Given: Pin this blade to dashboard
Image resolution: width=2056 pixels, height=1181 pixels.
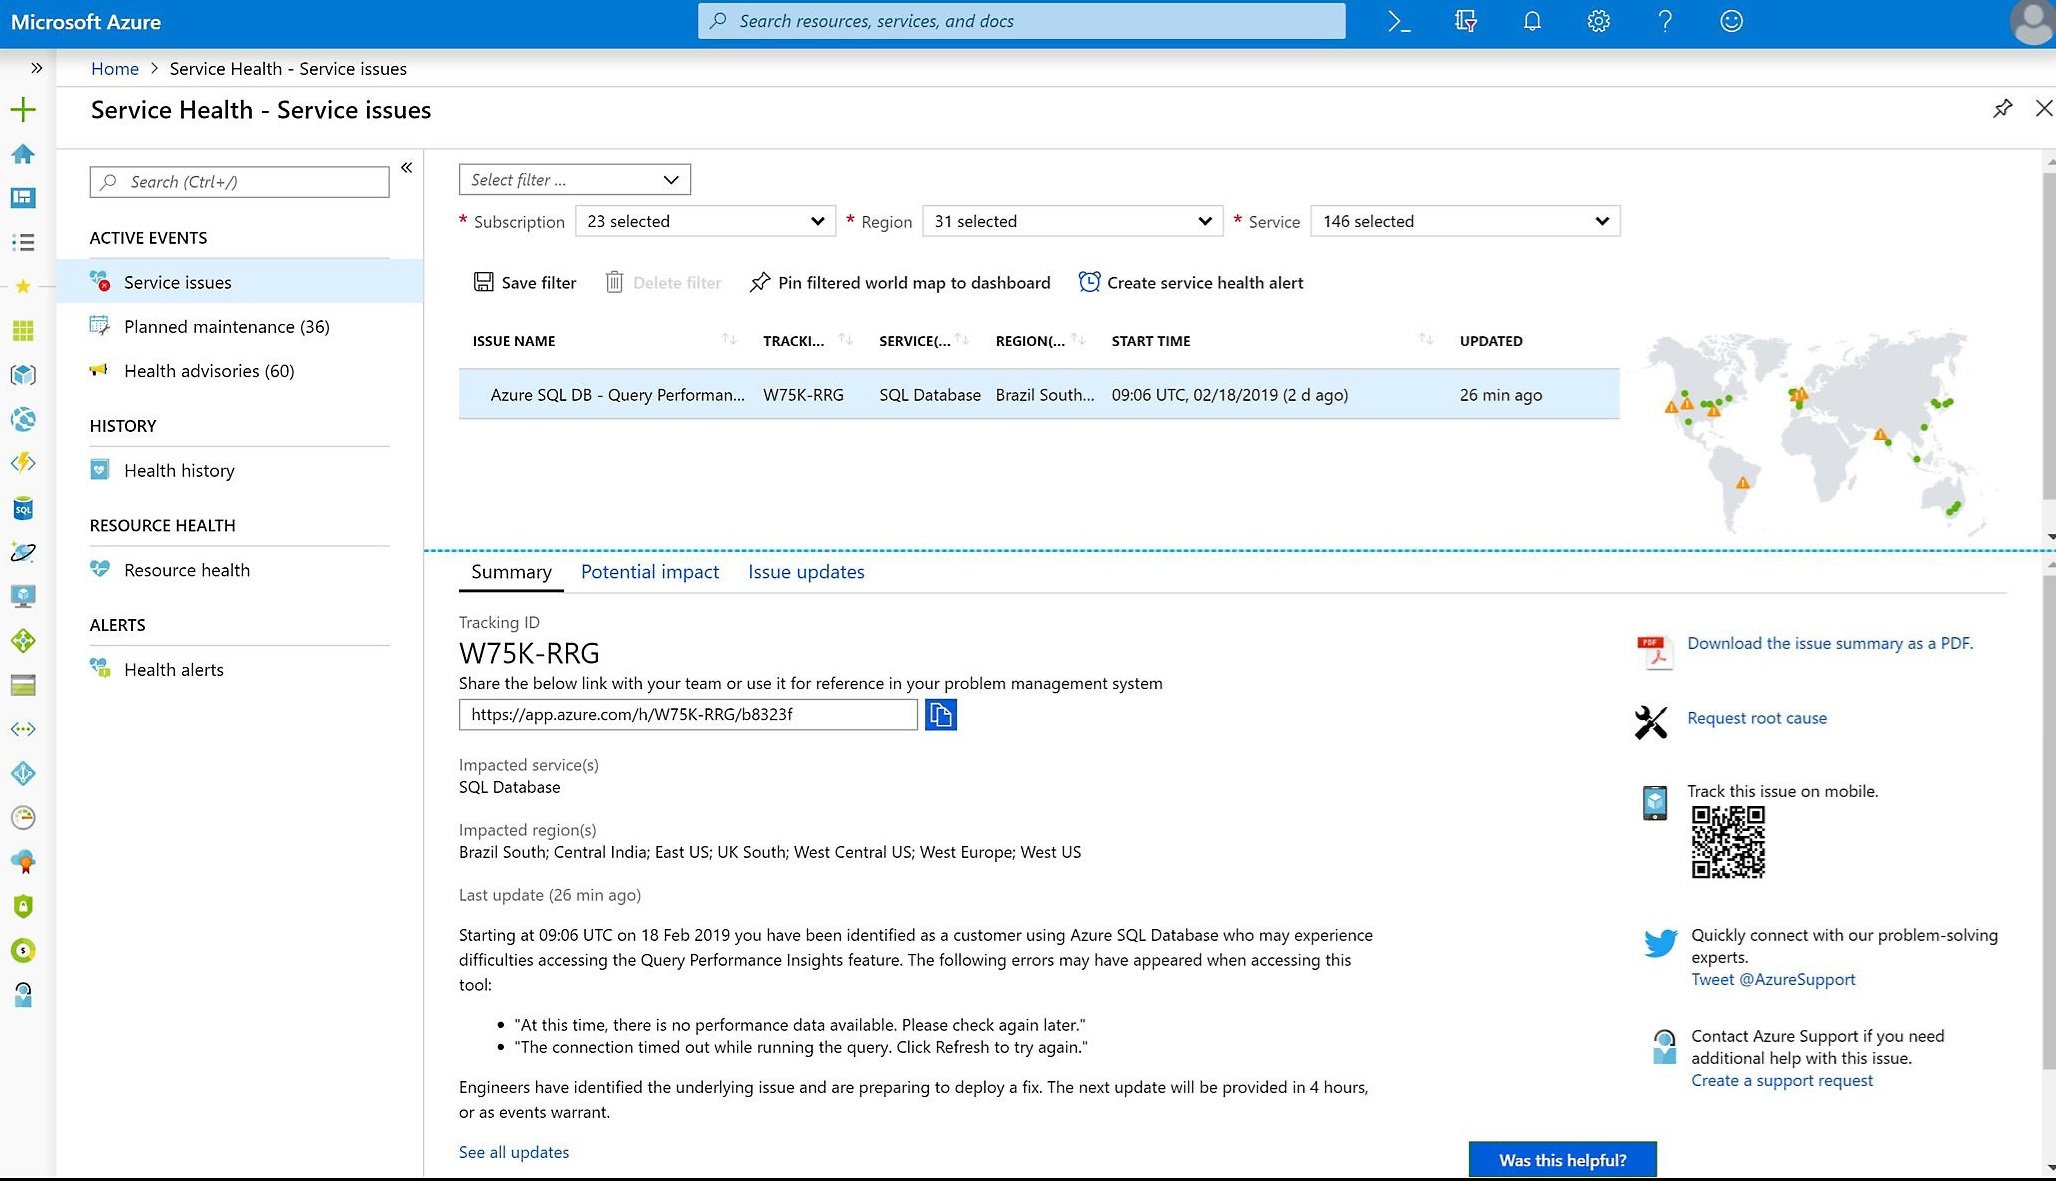Looking at the screenshot, I should click(2002, 109).
